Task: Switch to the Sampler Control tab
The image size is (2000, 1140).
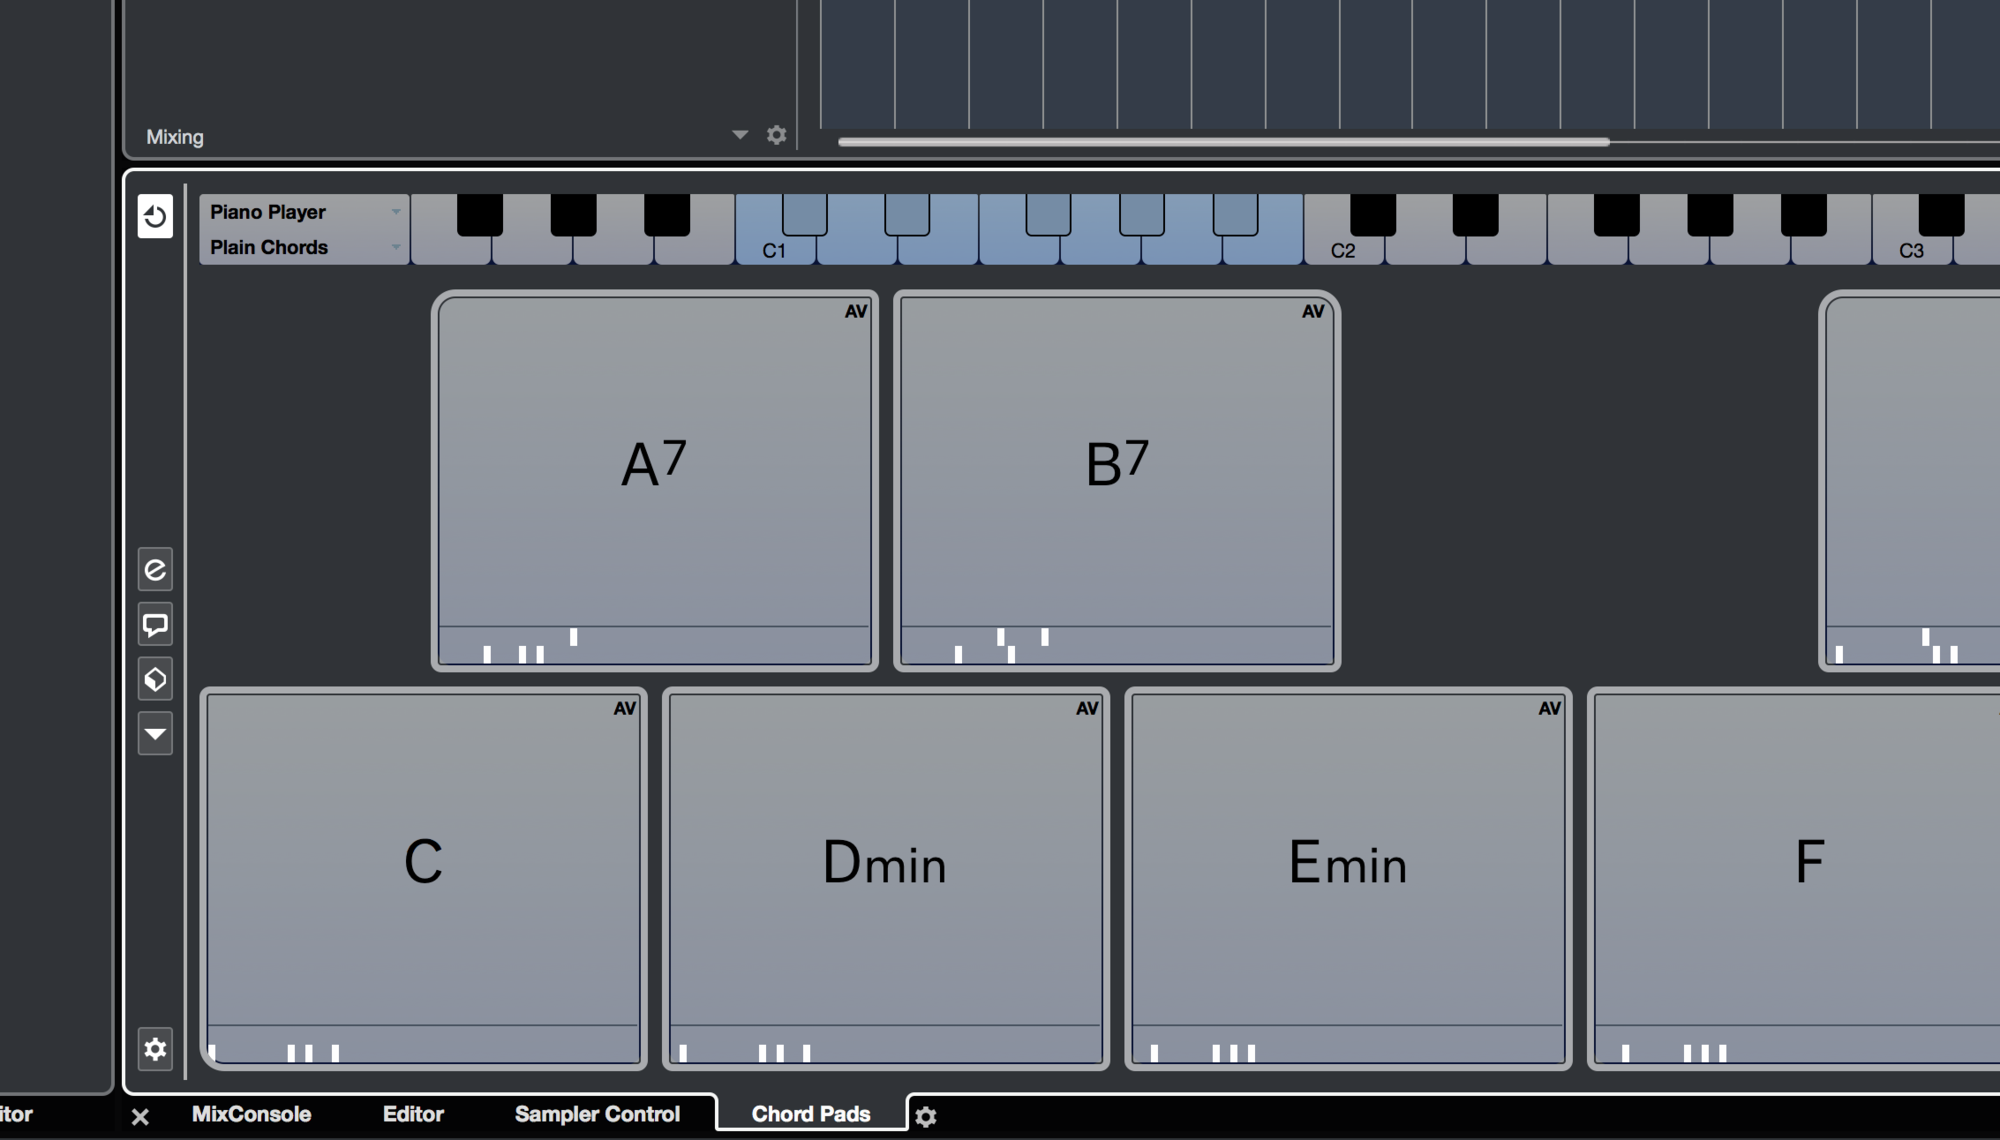Action: pyautogui.click(x=597, y=1114)
